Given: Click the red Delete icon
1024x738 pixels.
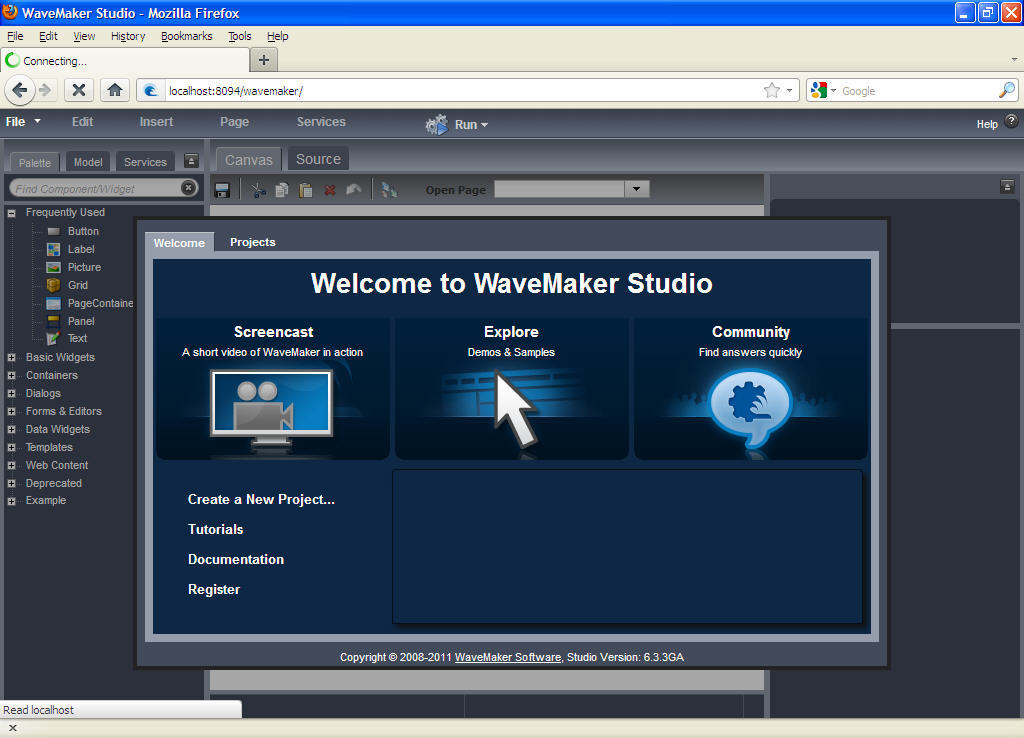Looking at the screenshot, I should click(x=330, y=190).
